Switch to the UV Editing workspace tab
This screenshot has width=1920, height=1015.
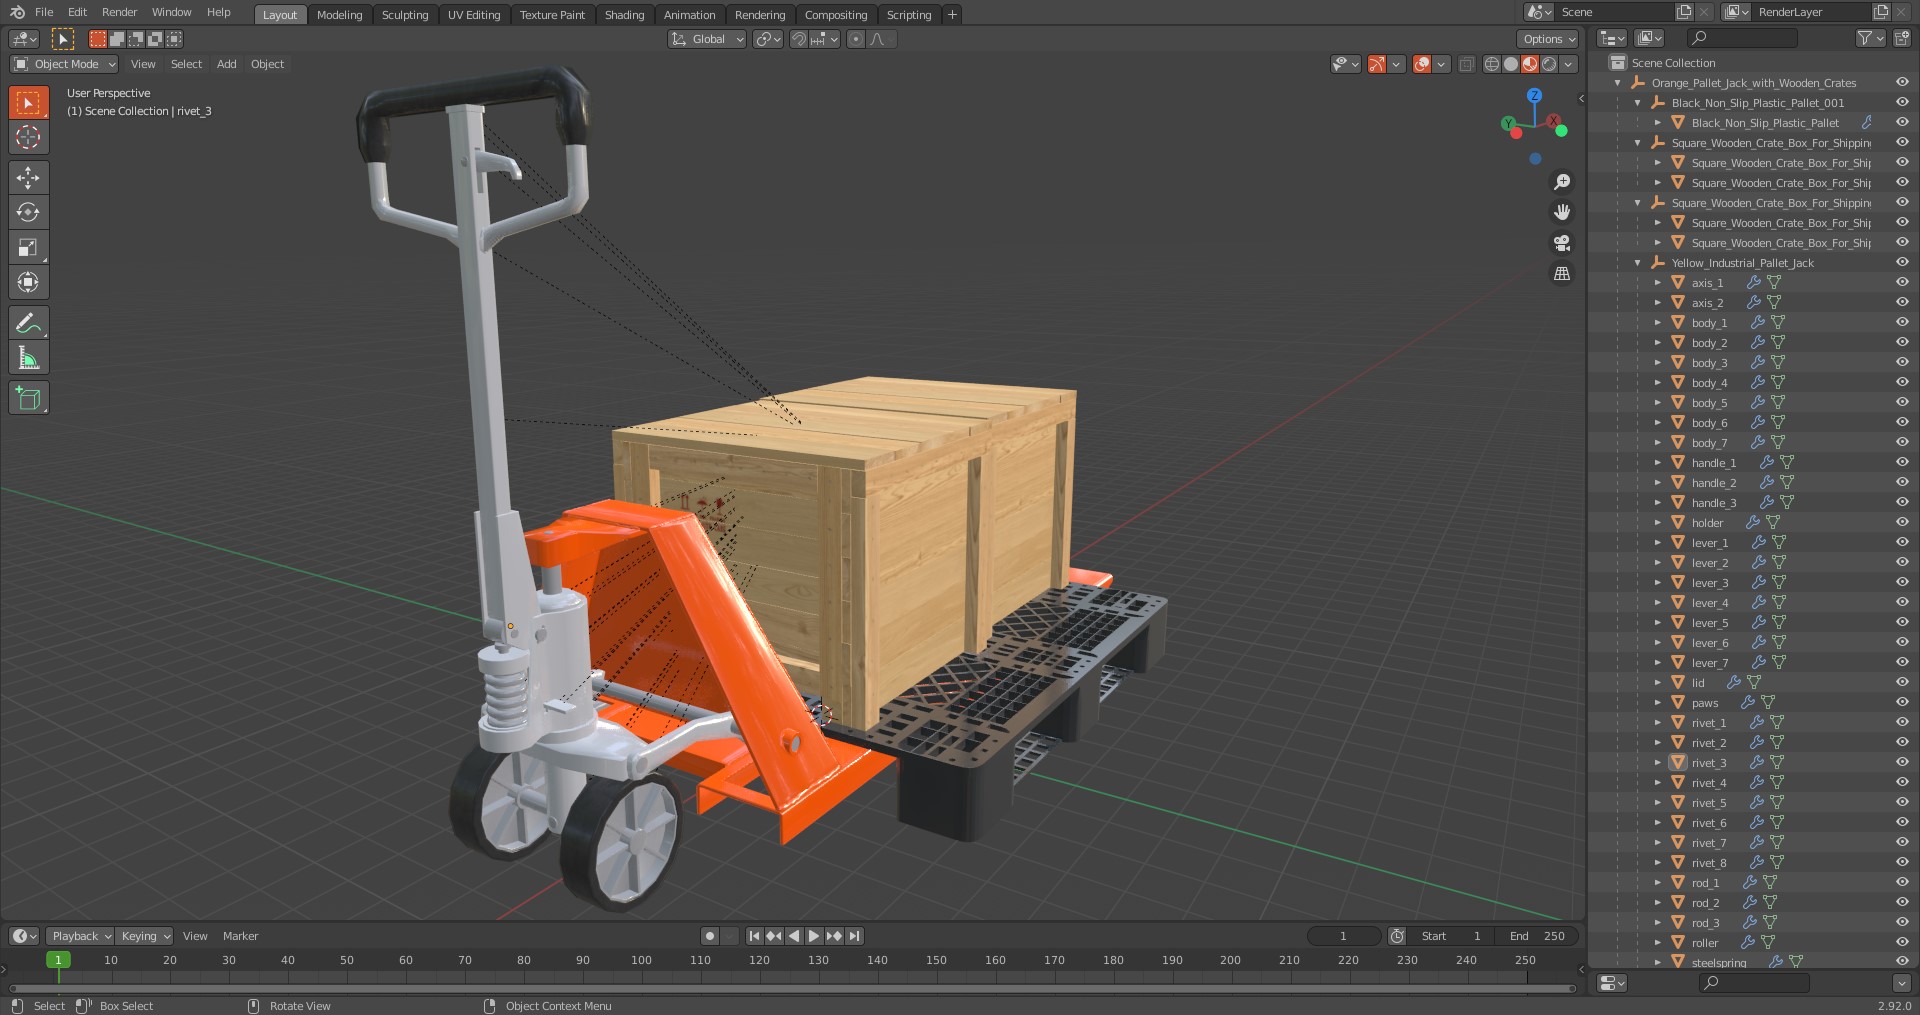click(474, 15)
